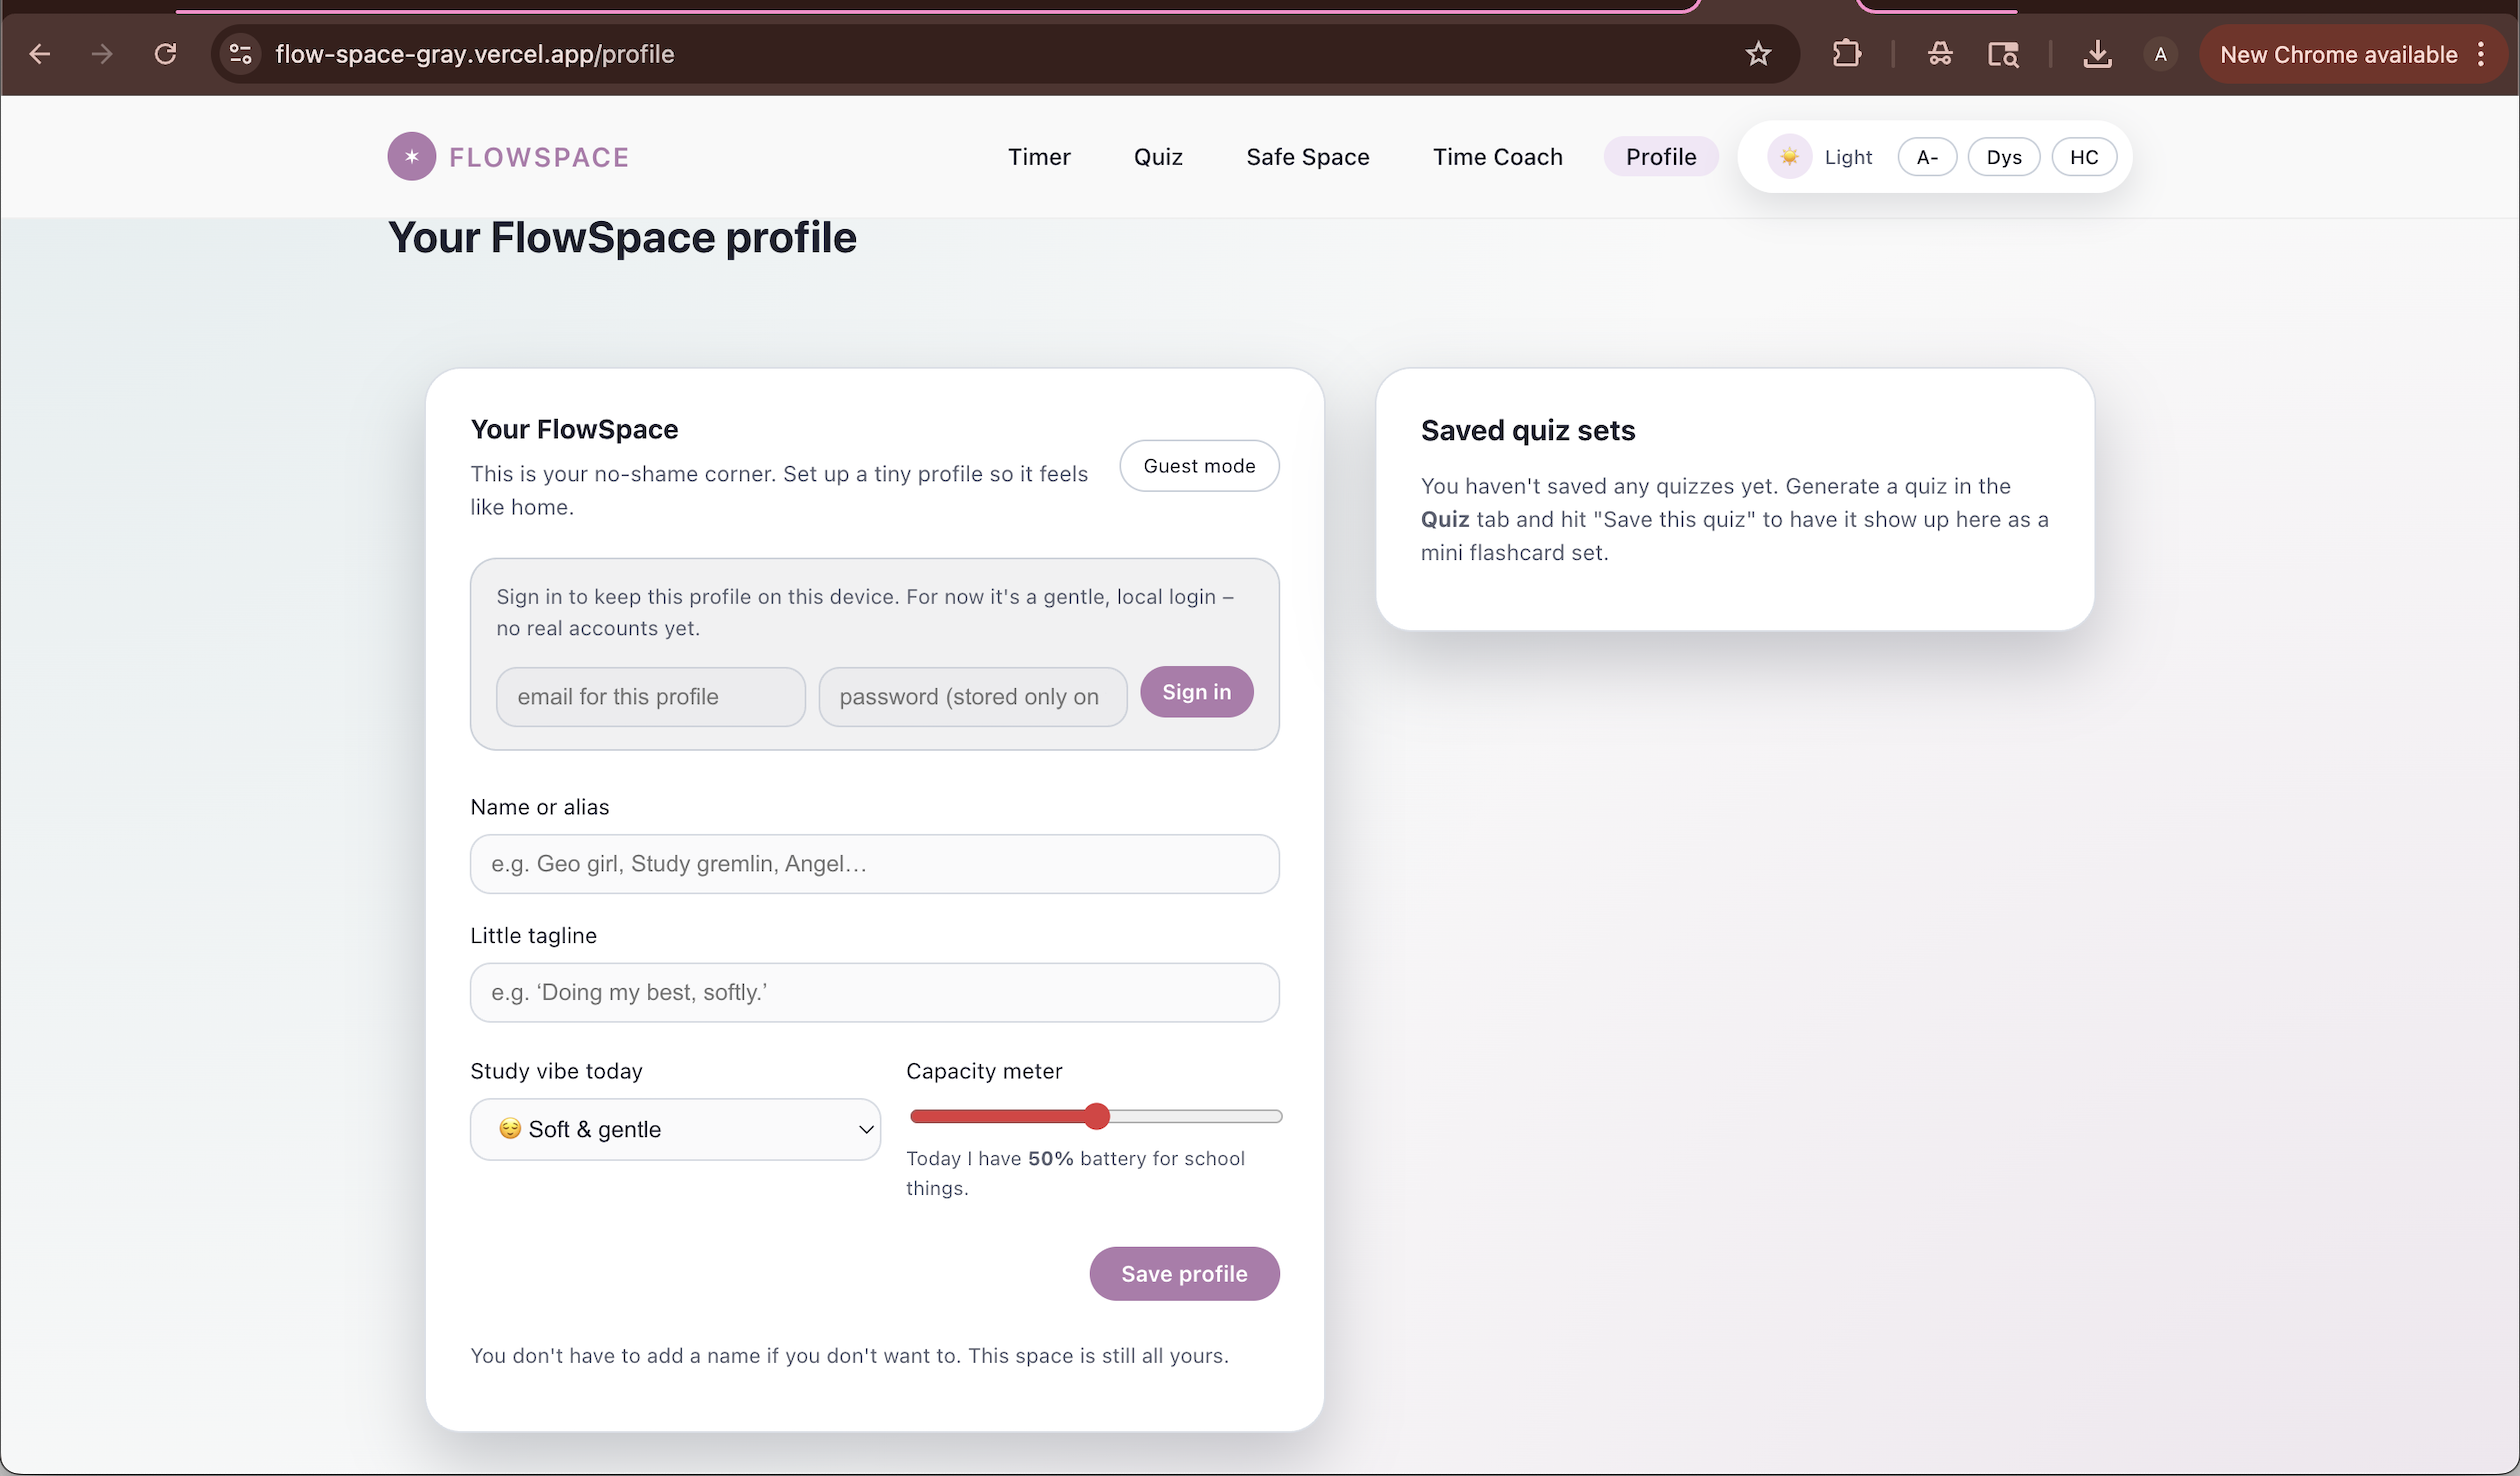2520x1476 pixels.
Task: Toggle HC high contrast mode
Action: click(x=2083, y=157)
